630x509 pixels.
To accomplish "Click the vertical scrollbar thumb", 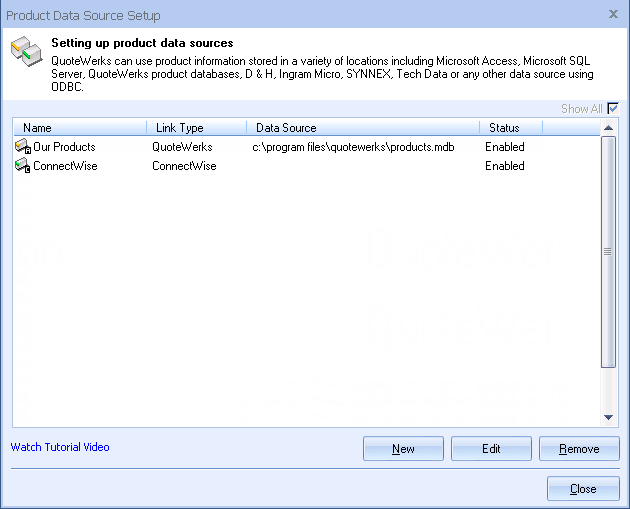I will (608, 251).
